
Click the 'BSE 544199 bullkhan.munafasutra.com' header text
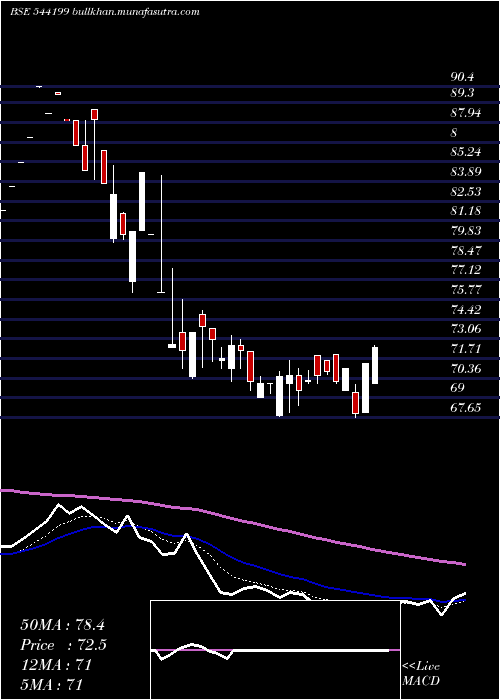[x=105, y=12]
